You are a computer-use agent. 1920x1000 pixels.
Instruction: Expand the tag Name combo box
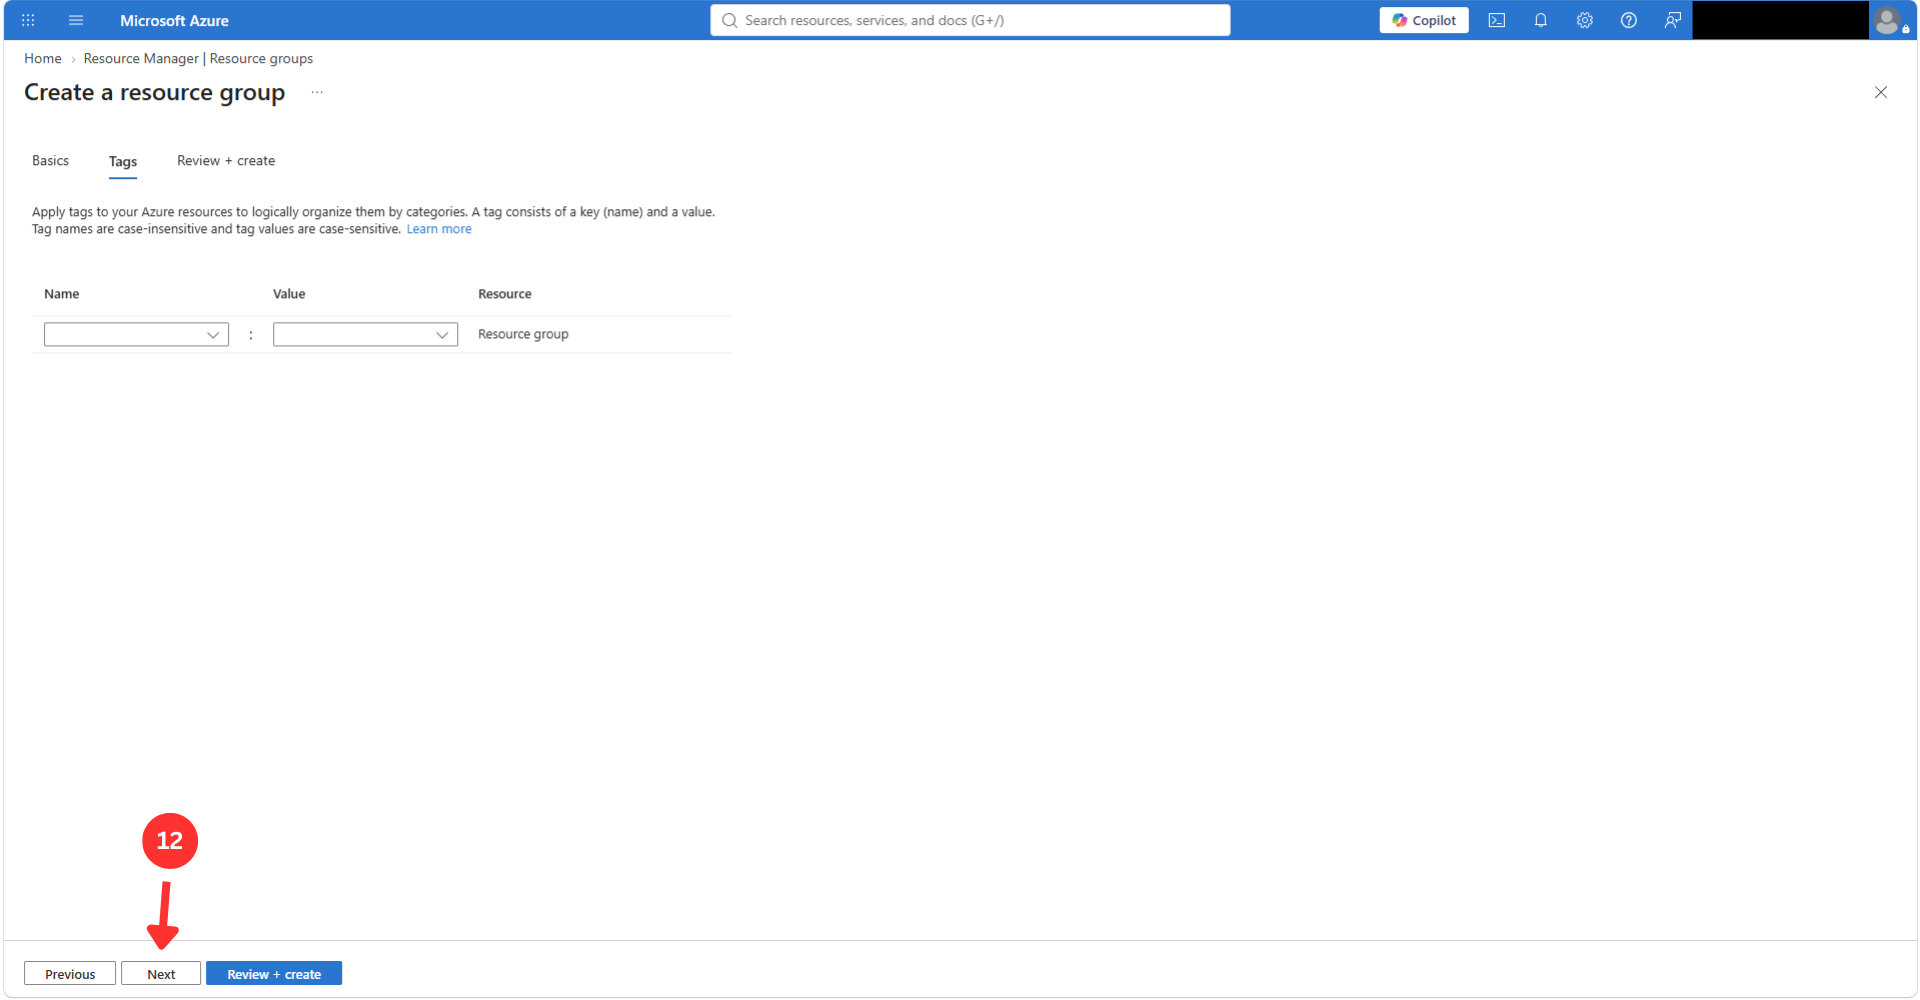136,334
